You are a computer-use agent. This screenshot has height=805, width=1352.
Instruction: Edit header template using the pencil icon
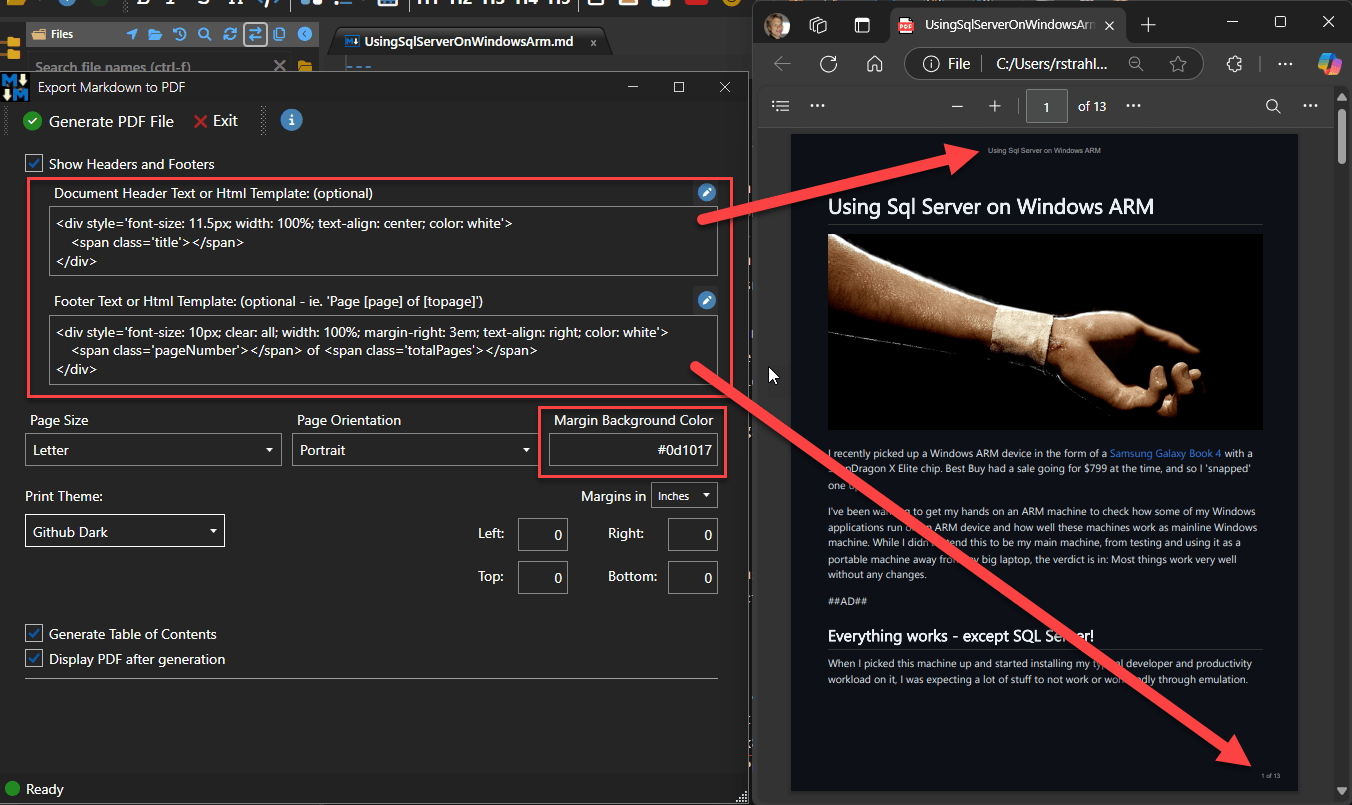click(x=706, y=192)
